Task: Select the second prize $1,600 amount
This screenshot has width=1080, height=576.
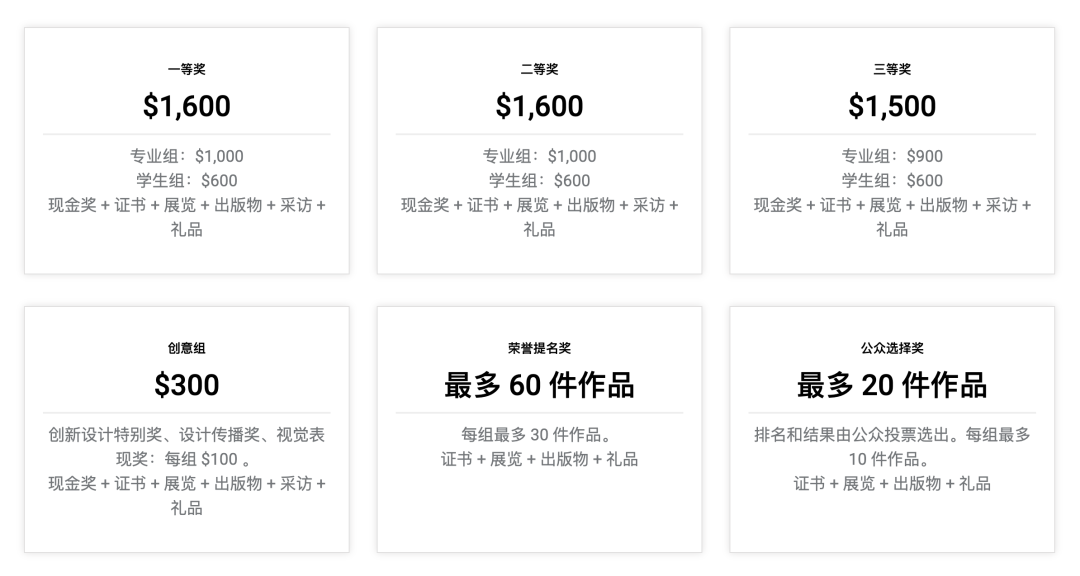Action: pos(539,106)
